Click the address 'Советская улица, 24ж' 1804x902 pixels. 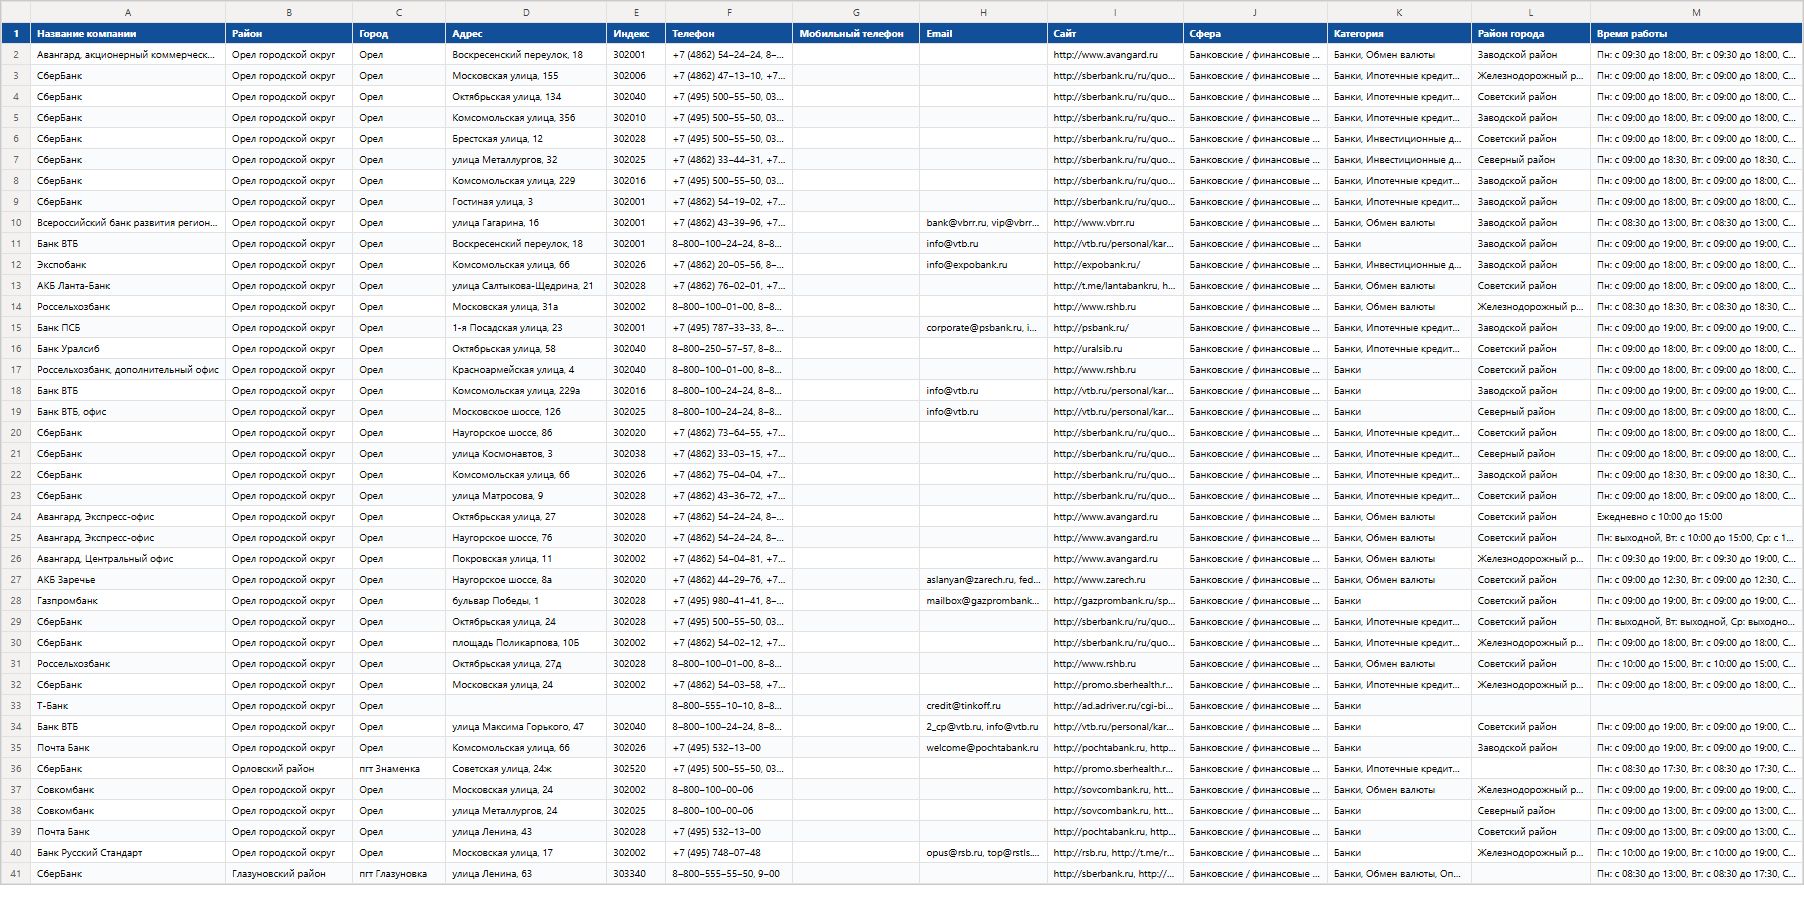[526, 769]
